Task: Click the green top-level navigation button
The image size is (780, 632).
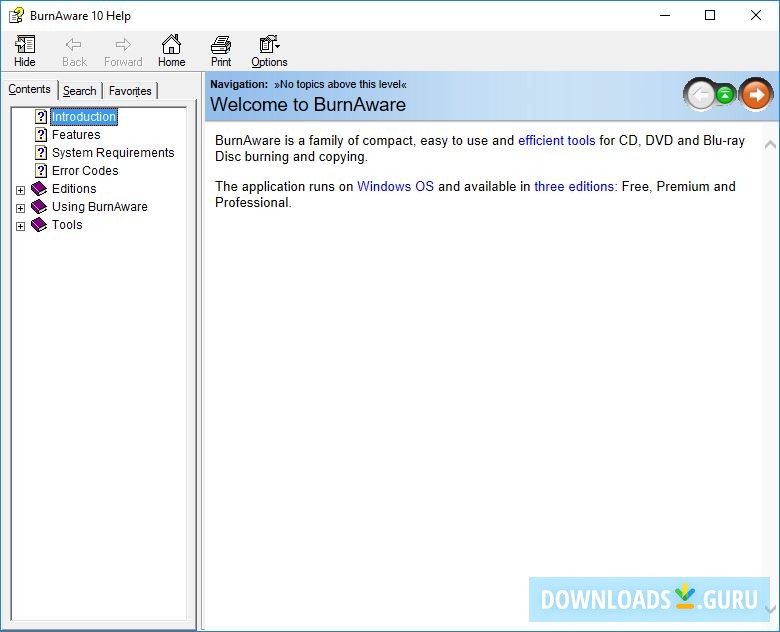Action: 726,94
